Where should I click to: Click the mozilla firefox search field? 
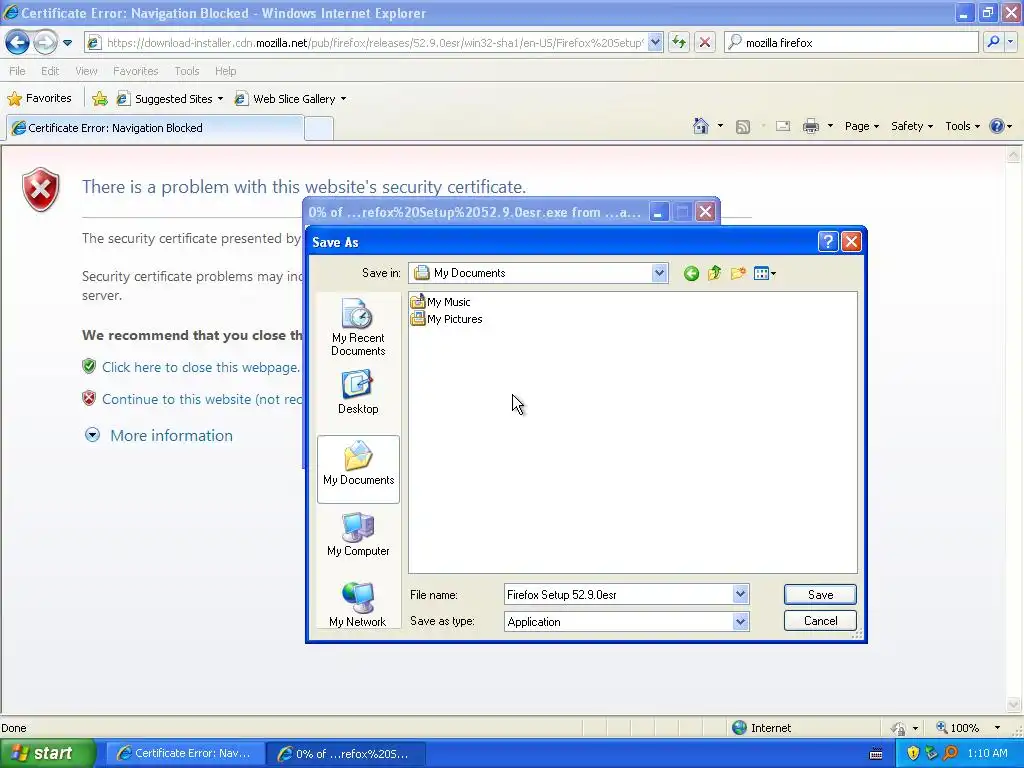point(851,42)
